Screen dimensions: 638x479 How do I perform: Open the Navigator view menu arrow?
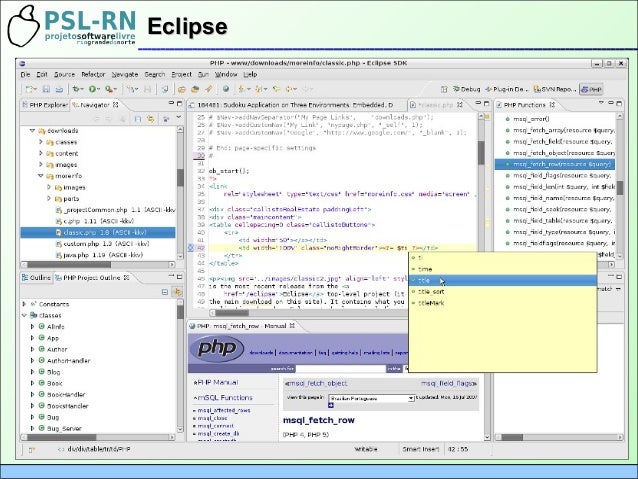click(179, 118)
